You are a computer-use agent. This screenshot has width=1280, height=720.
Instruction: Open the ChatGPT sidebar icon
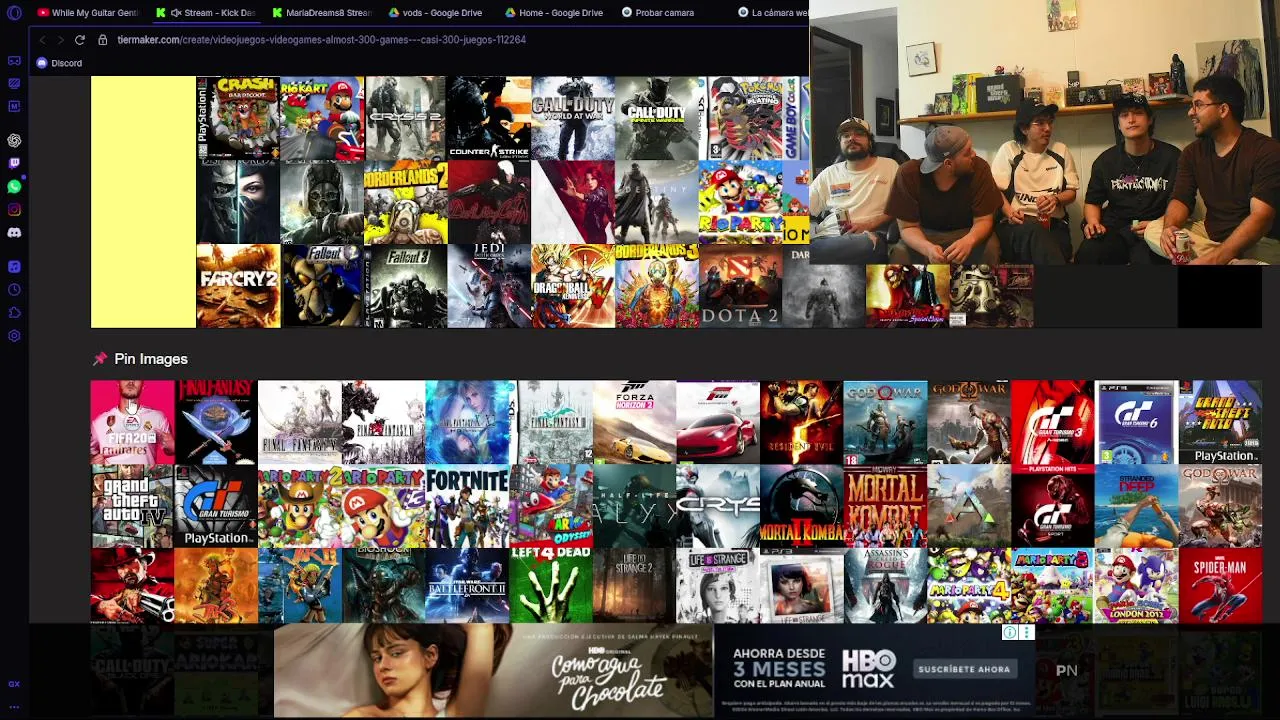pyautogui.click(x=14, y=141)
